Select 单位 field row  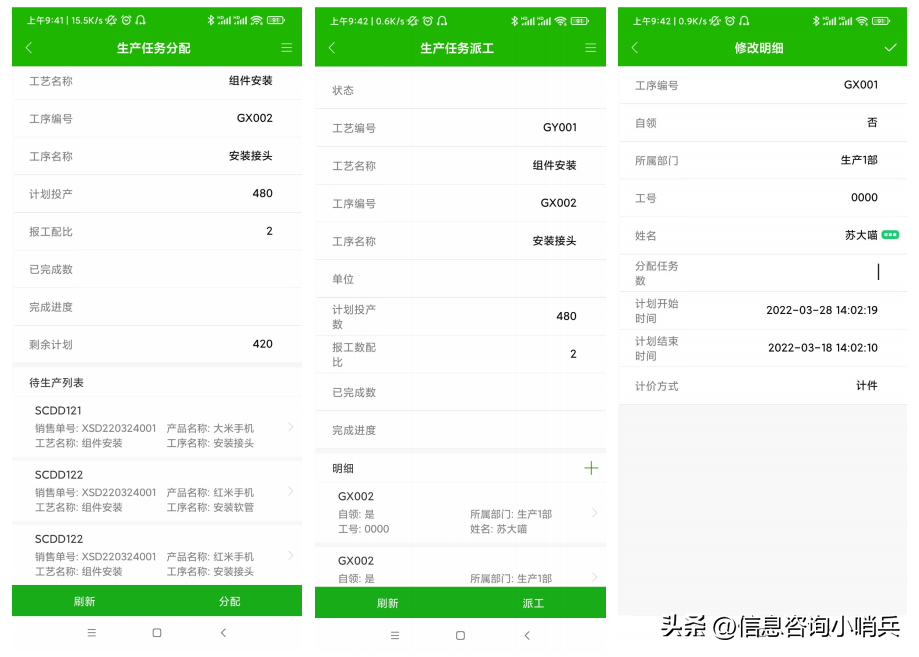(x=461, y=279)
